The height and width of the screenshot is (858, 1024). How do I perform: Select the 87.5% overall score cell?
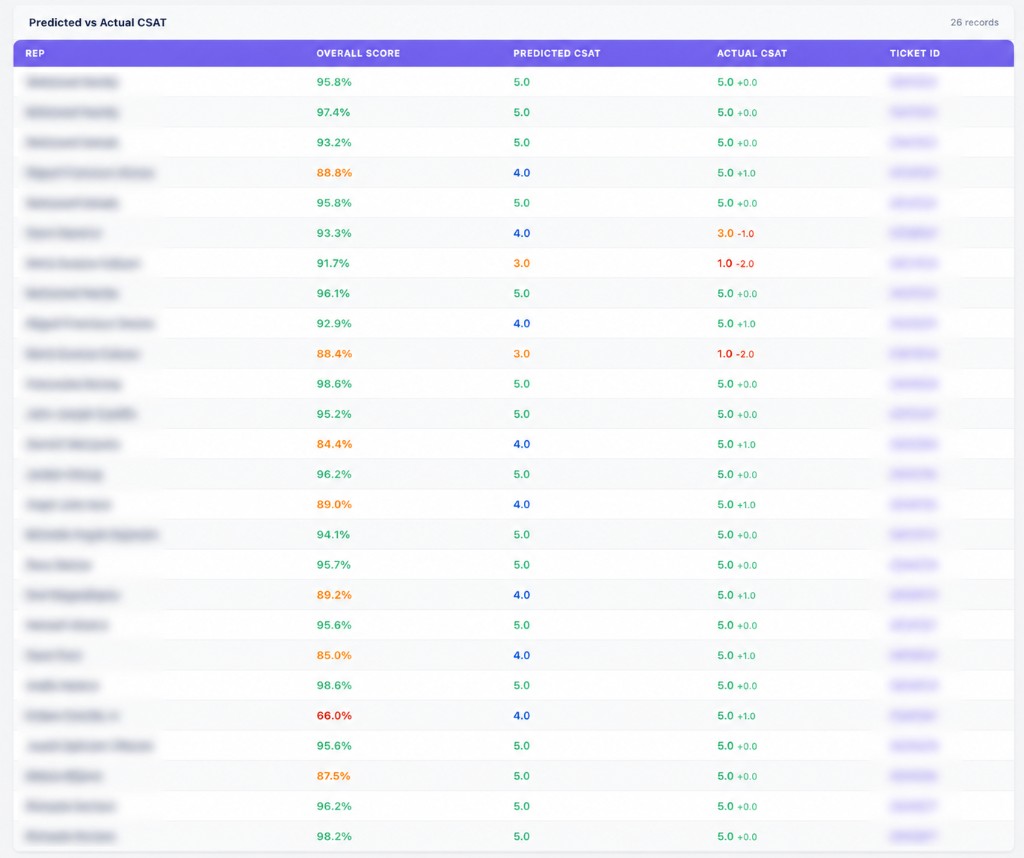pyautogui.click(x=333, y=776)
